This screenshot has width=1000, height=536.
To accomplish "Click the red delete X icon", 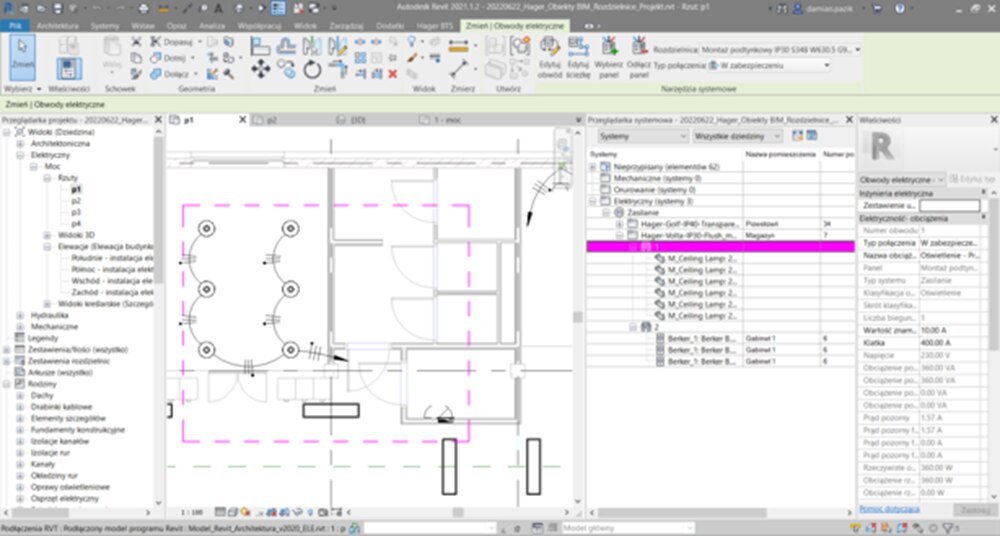I will (392, 73).
